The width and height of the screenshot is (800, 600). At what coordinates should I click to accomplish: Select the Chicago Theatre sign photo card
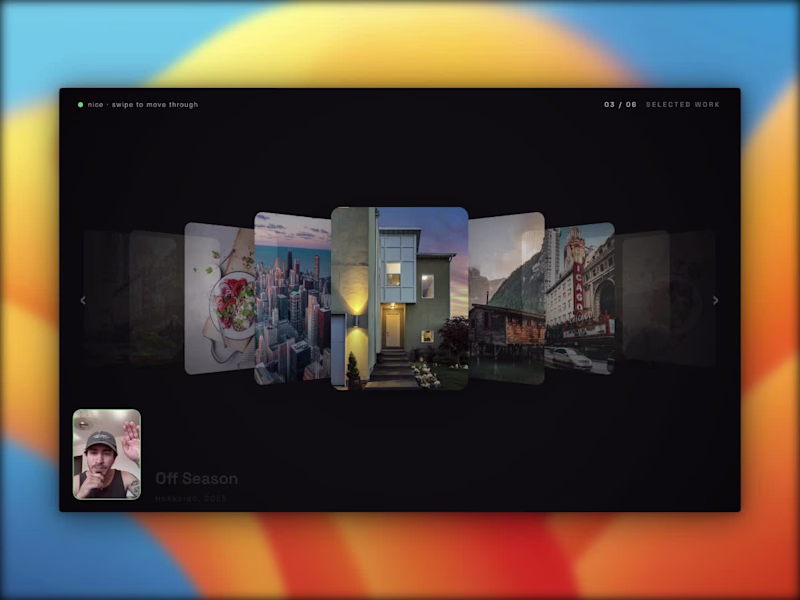click(580, 298)
